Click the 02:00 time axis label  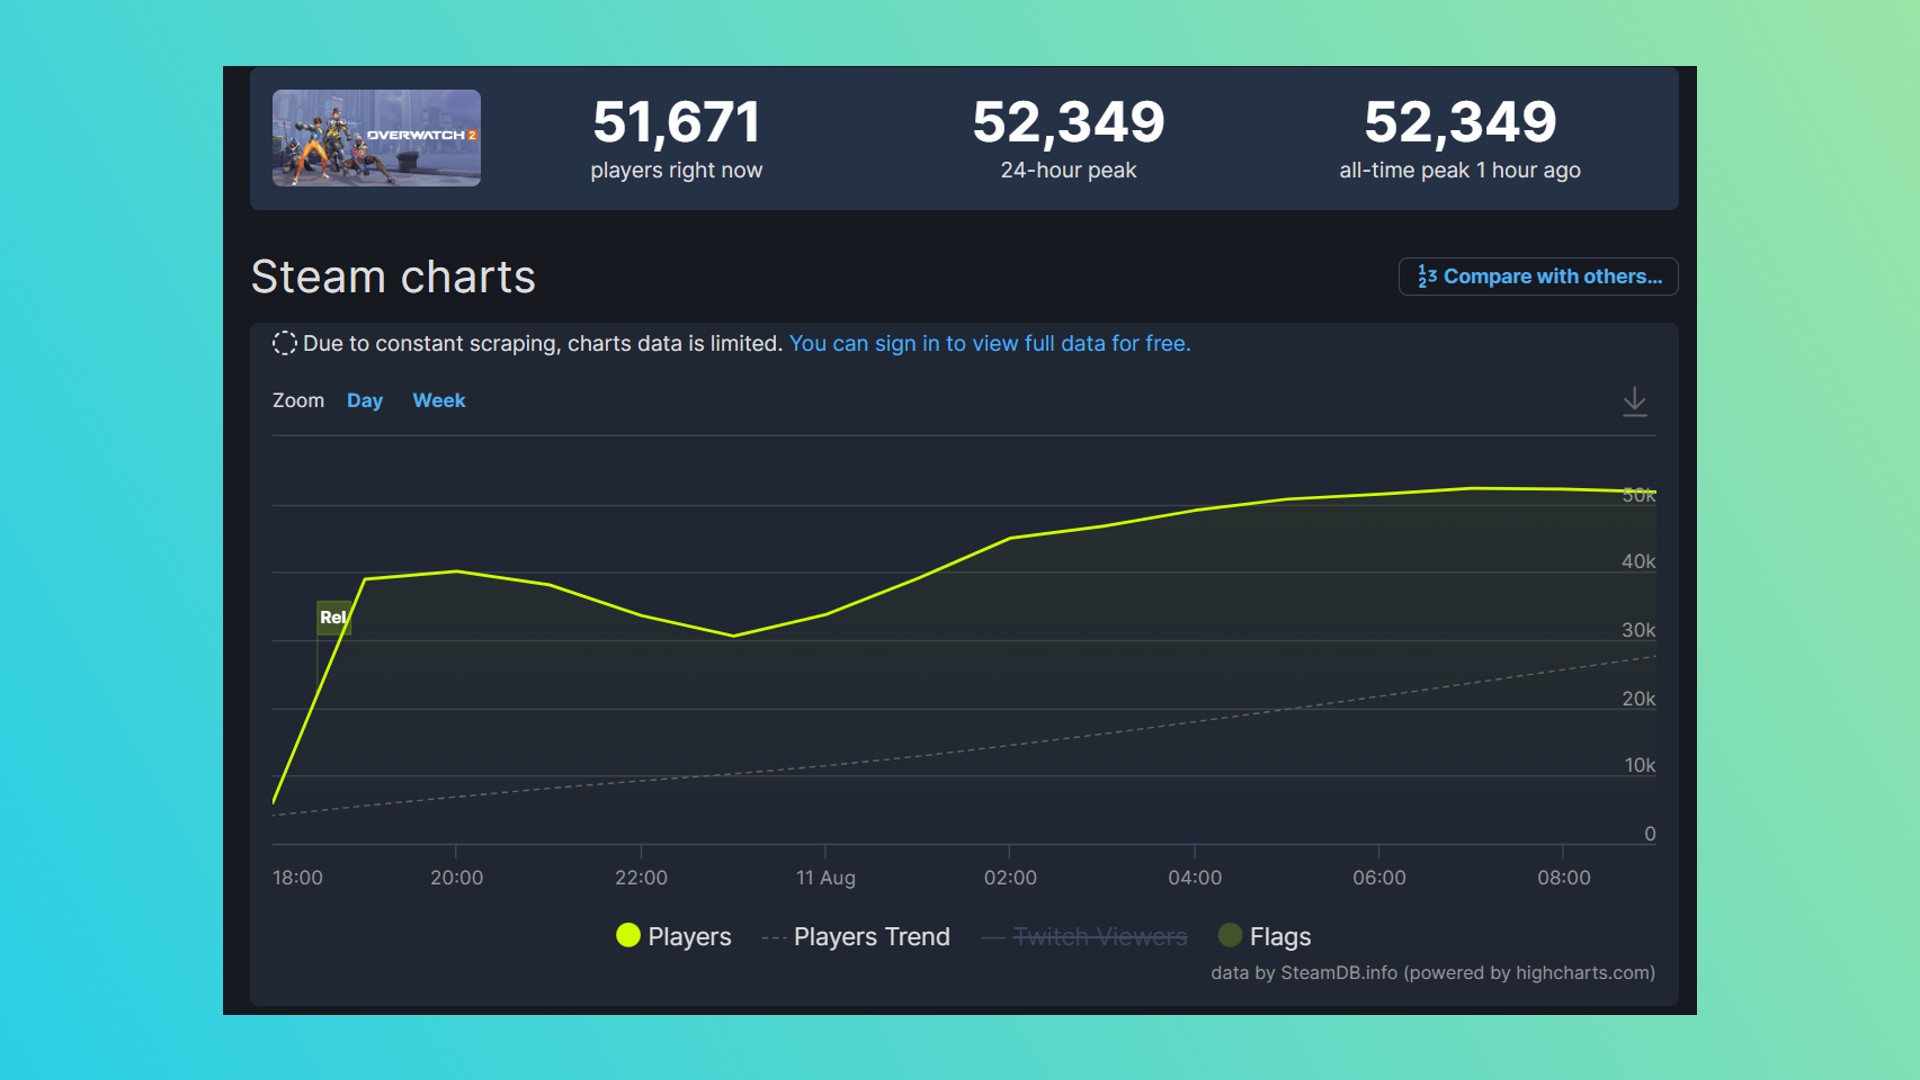(1010, 877)
